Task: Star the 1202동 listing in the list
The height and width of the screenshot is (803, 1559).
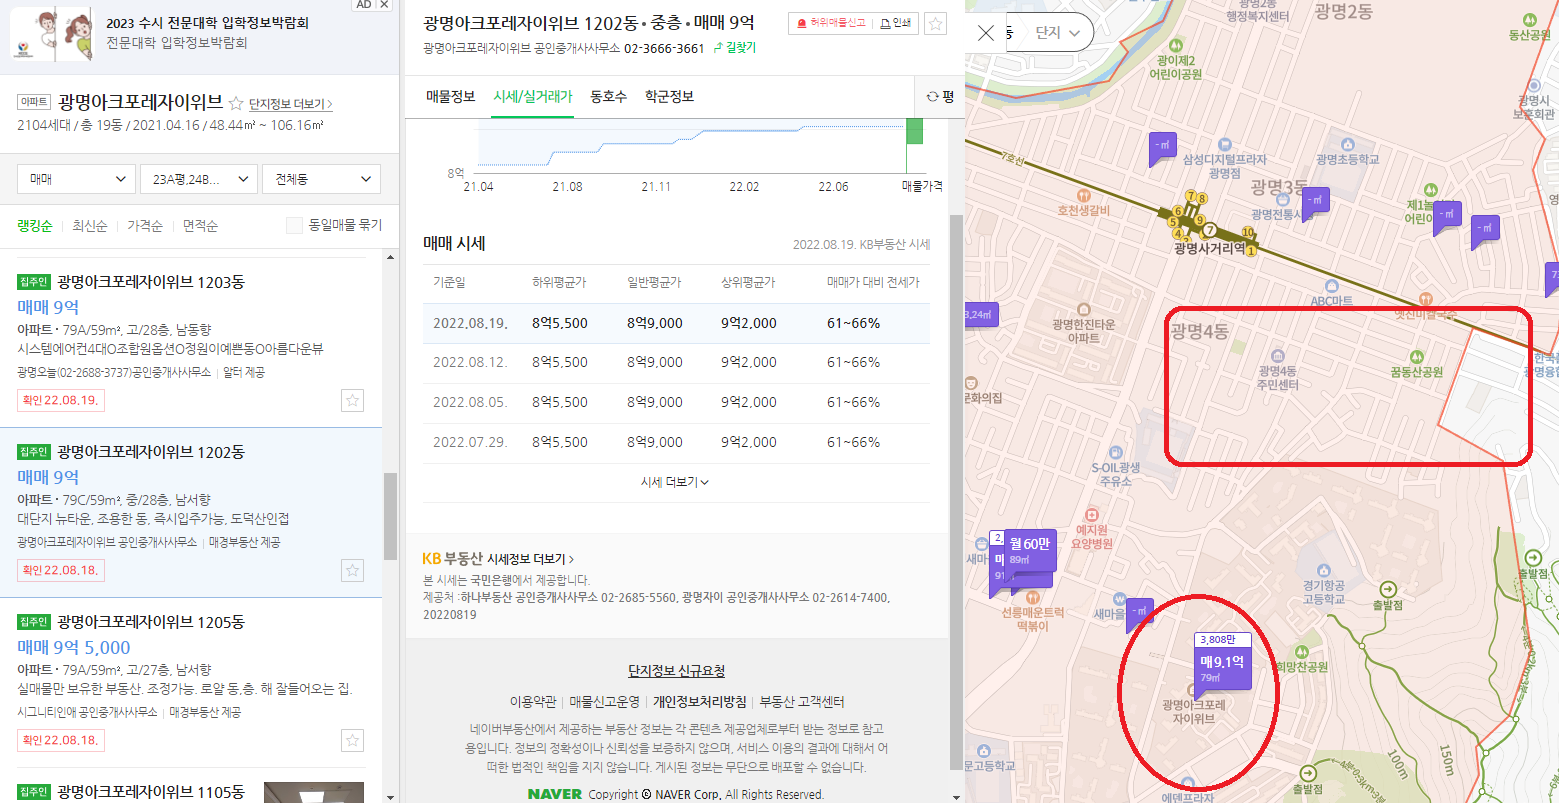Action: click(352, 570)
